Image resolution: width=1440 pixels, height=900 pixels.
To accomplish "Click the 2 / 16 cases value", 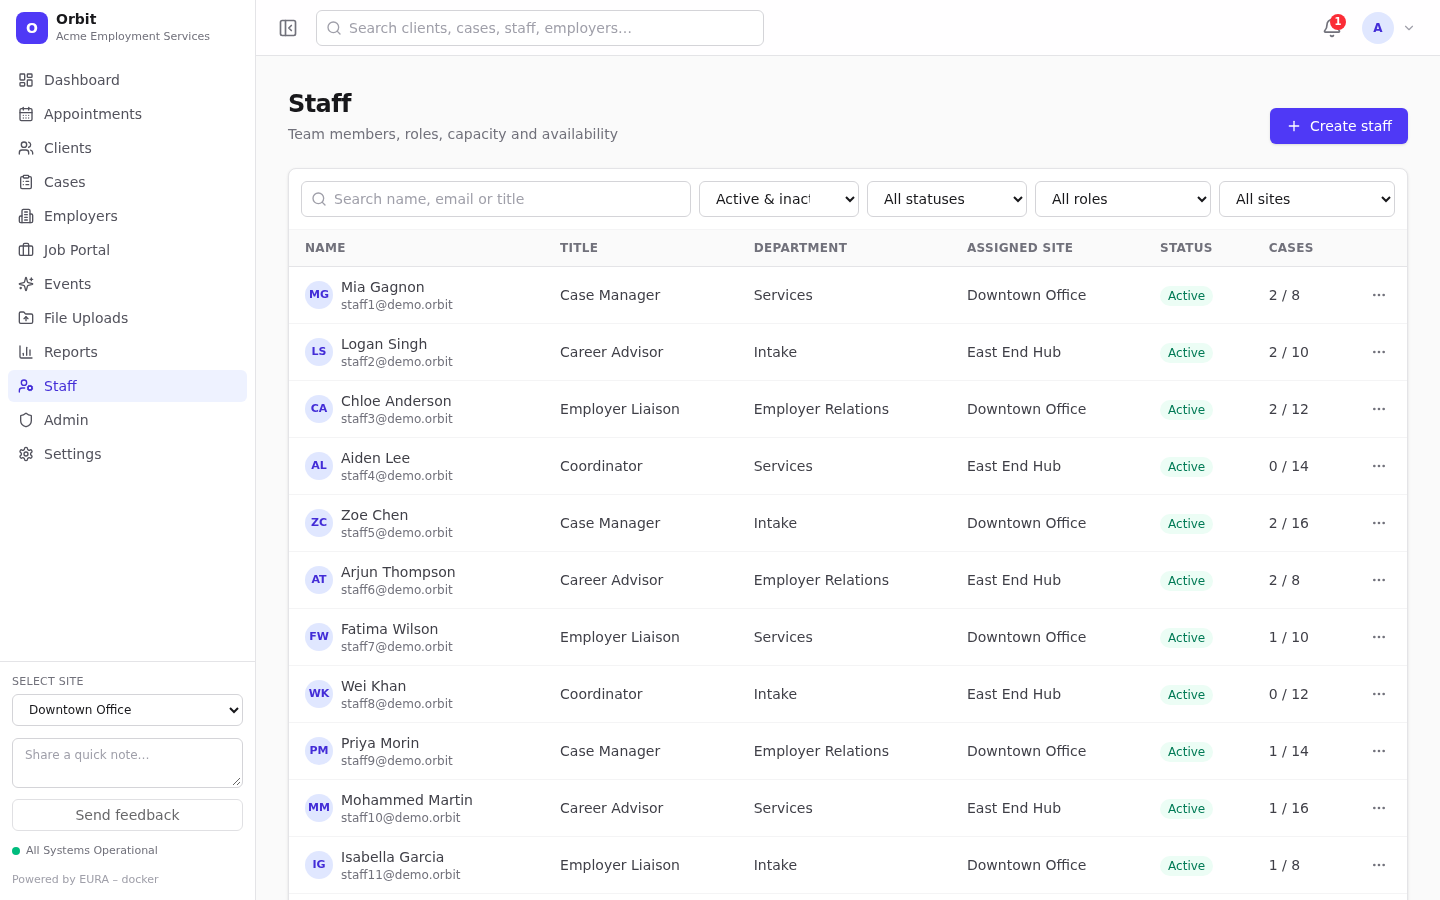I will pos(1289,523).
